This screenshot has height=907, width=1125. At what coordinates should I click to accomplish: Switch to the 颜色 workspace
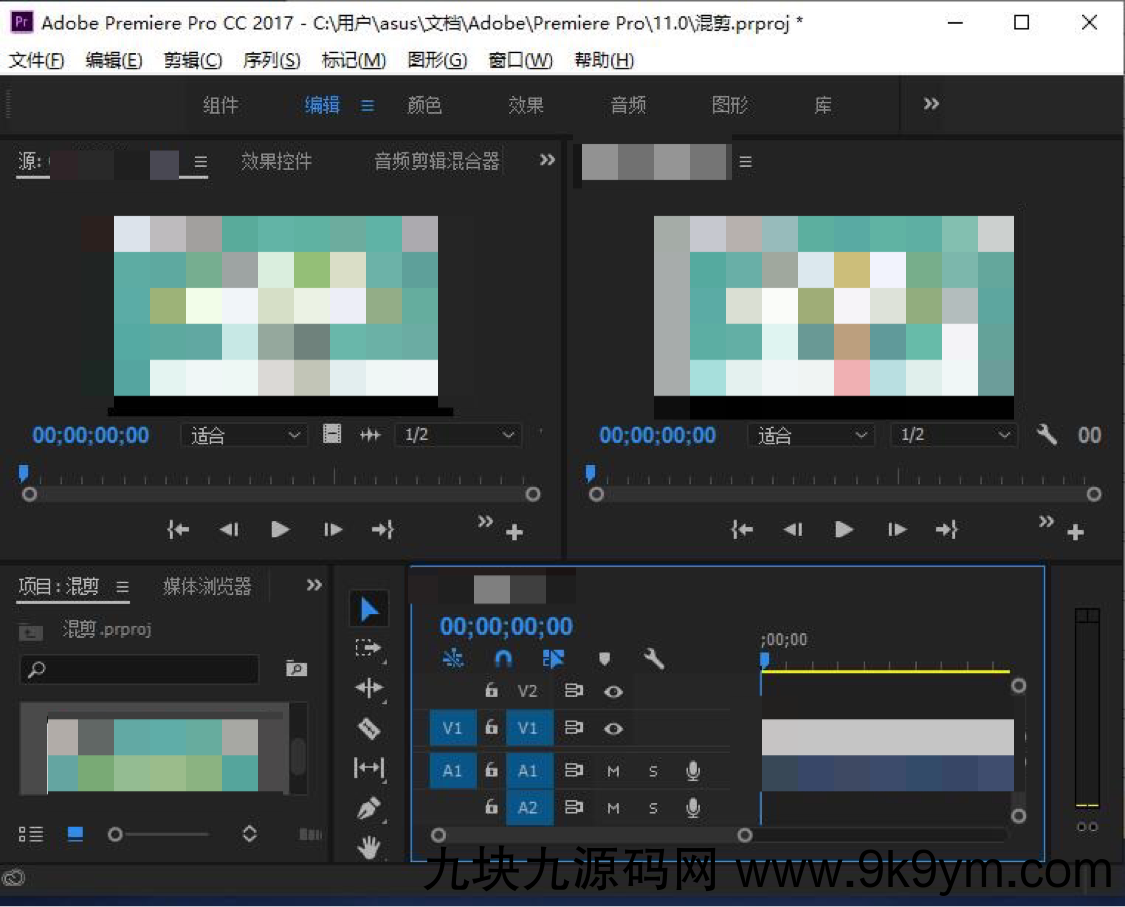[x=424, y=105]
